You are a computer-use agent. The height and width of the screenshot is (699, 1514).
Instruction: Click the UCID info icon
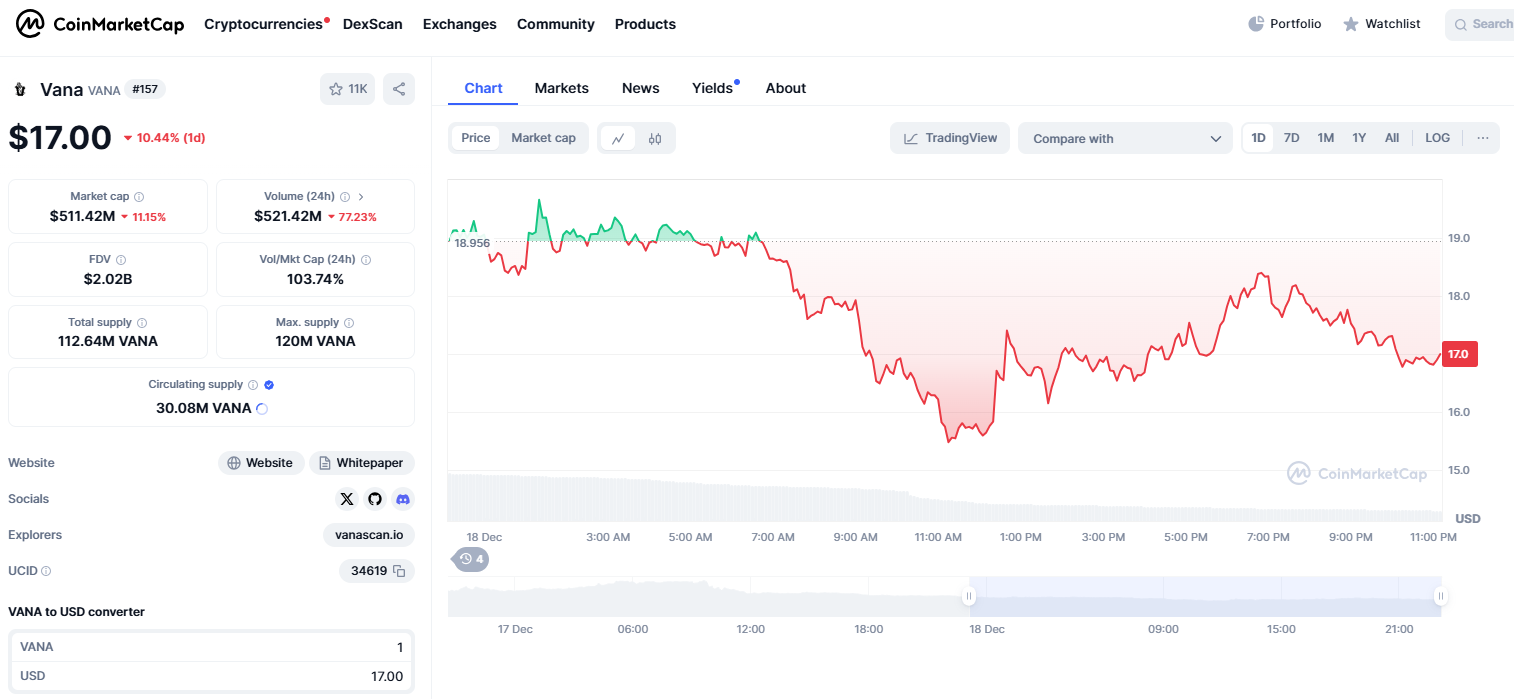[x=46, y=571]
